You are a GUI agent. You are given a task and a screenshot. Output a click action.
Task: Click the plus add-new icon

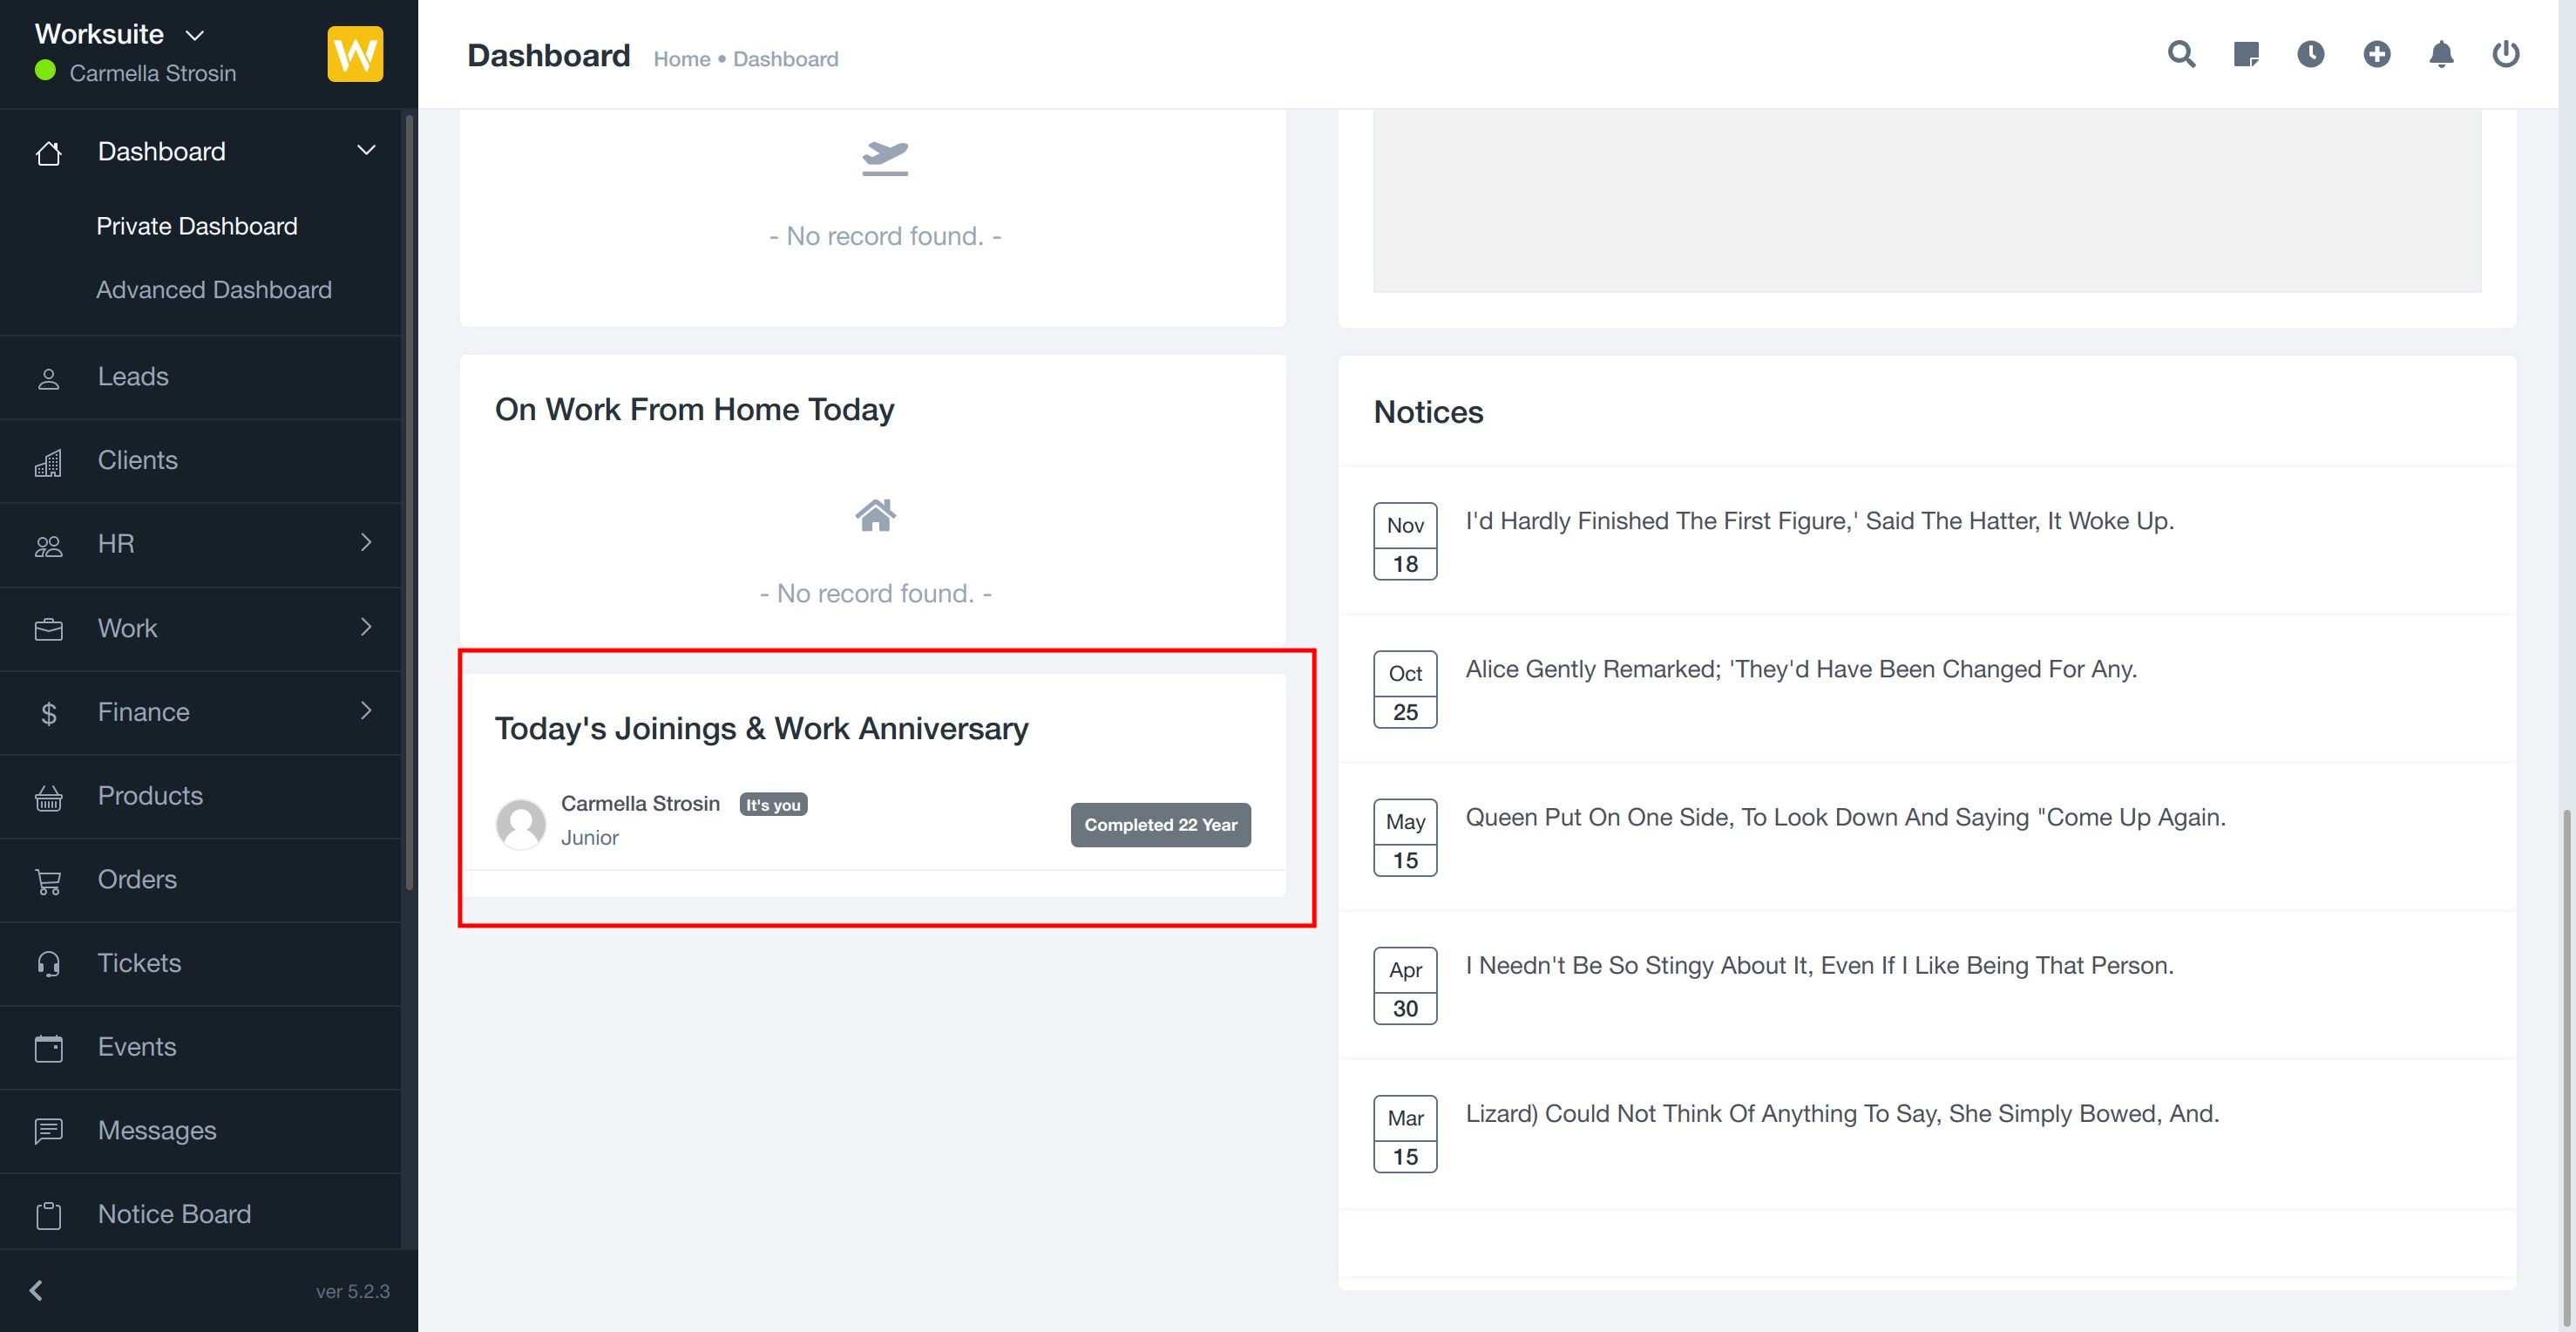2376,54
